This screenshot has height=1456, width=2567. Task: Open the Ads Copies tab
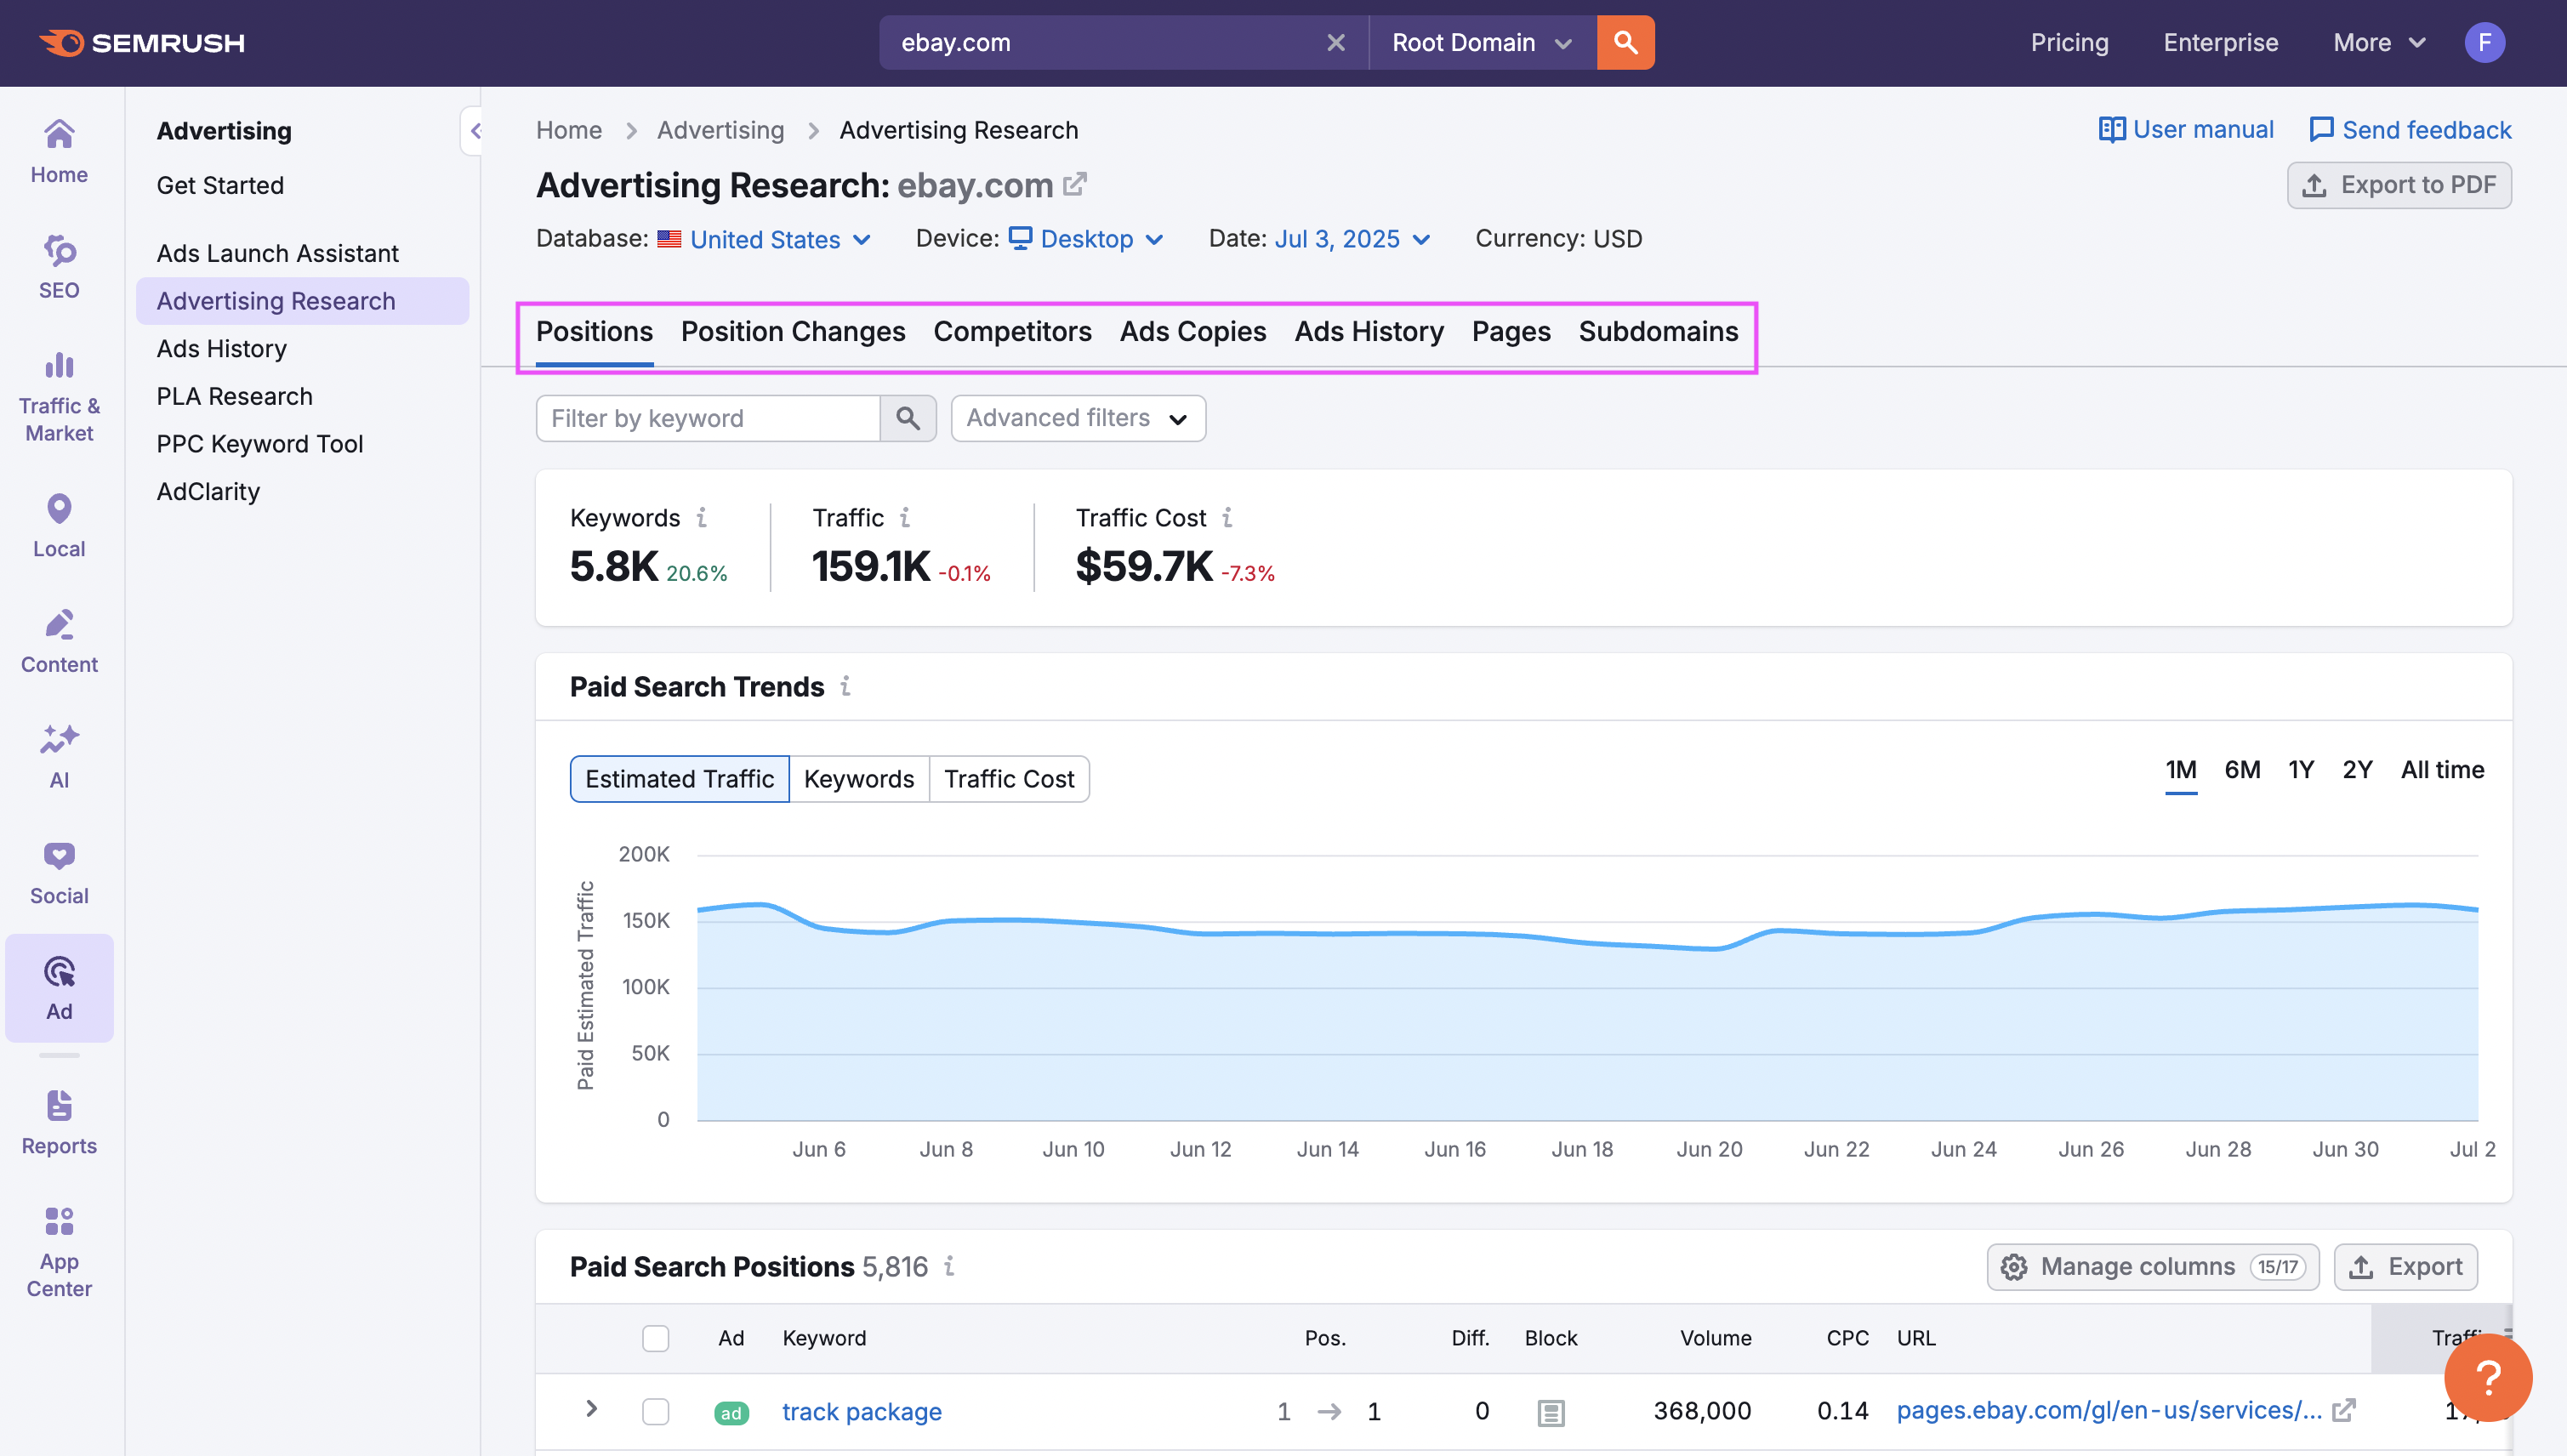point(1192,332)
